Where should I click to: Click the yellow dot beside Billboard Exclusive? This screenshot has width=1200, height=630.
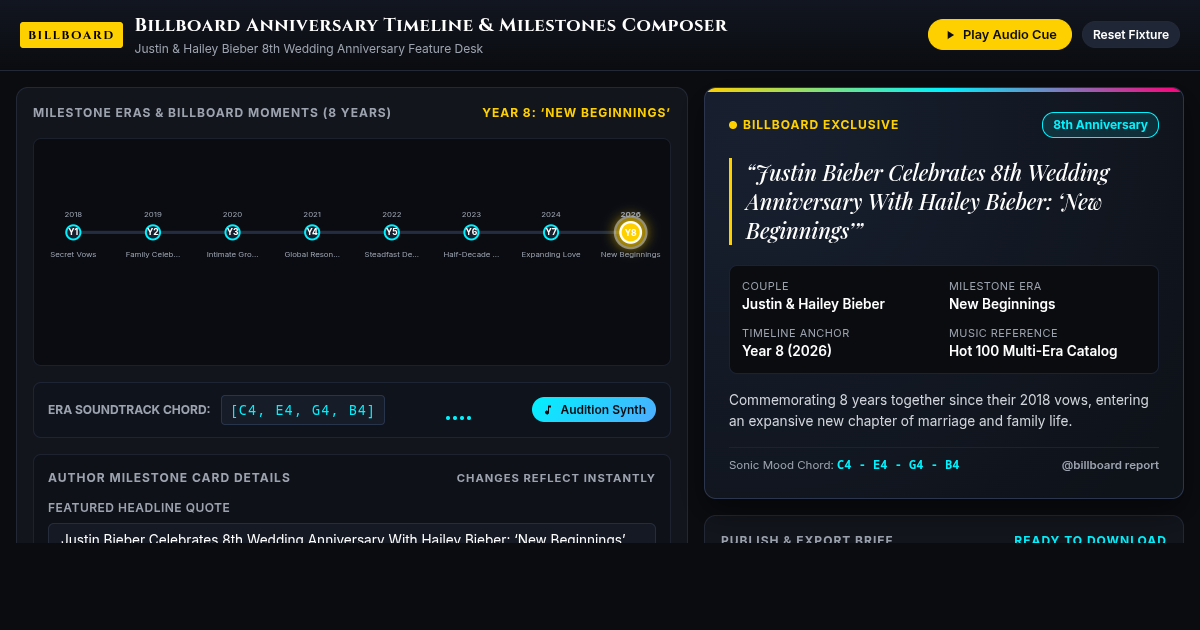point(733,125)
